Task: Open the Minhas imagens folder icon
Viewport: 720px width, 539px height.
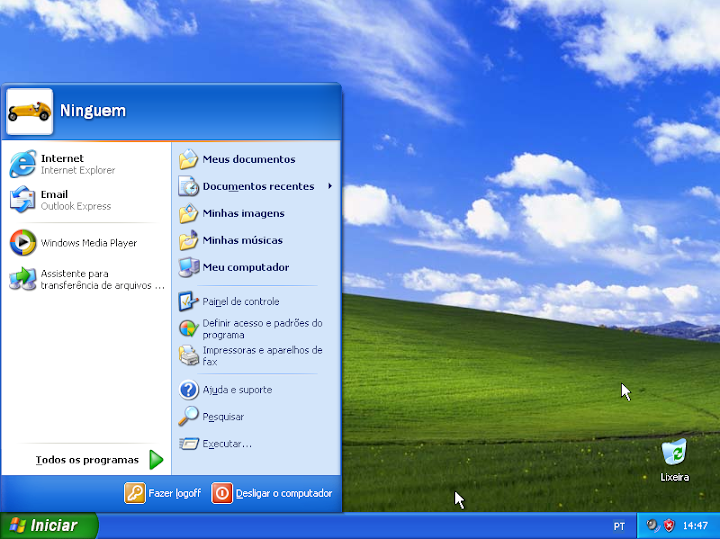Action: [188, 213]
